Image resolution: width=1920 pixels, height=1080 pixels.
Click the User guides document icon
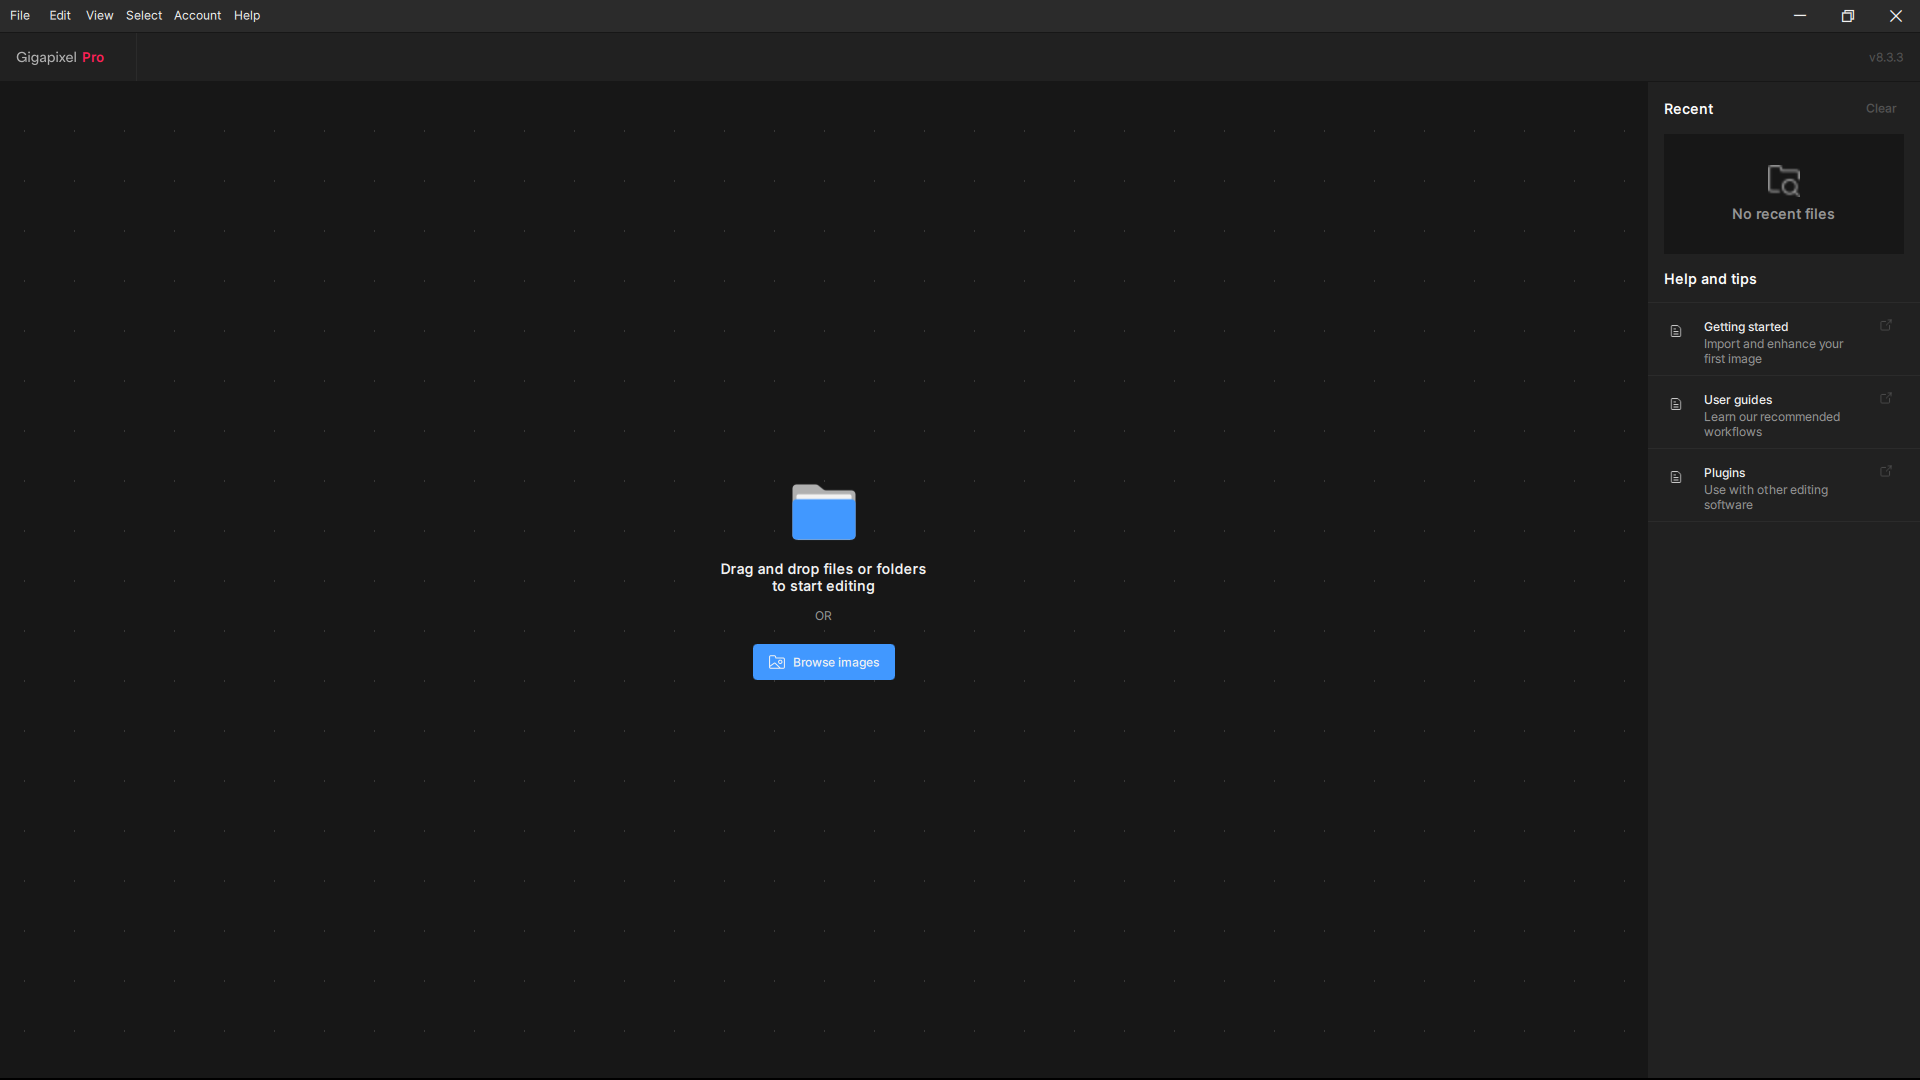coord(1676,404)
